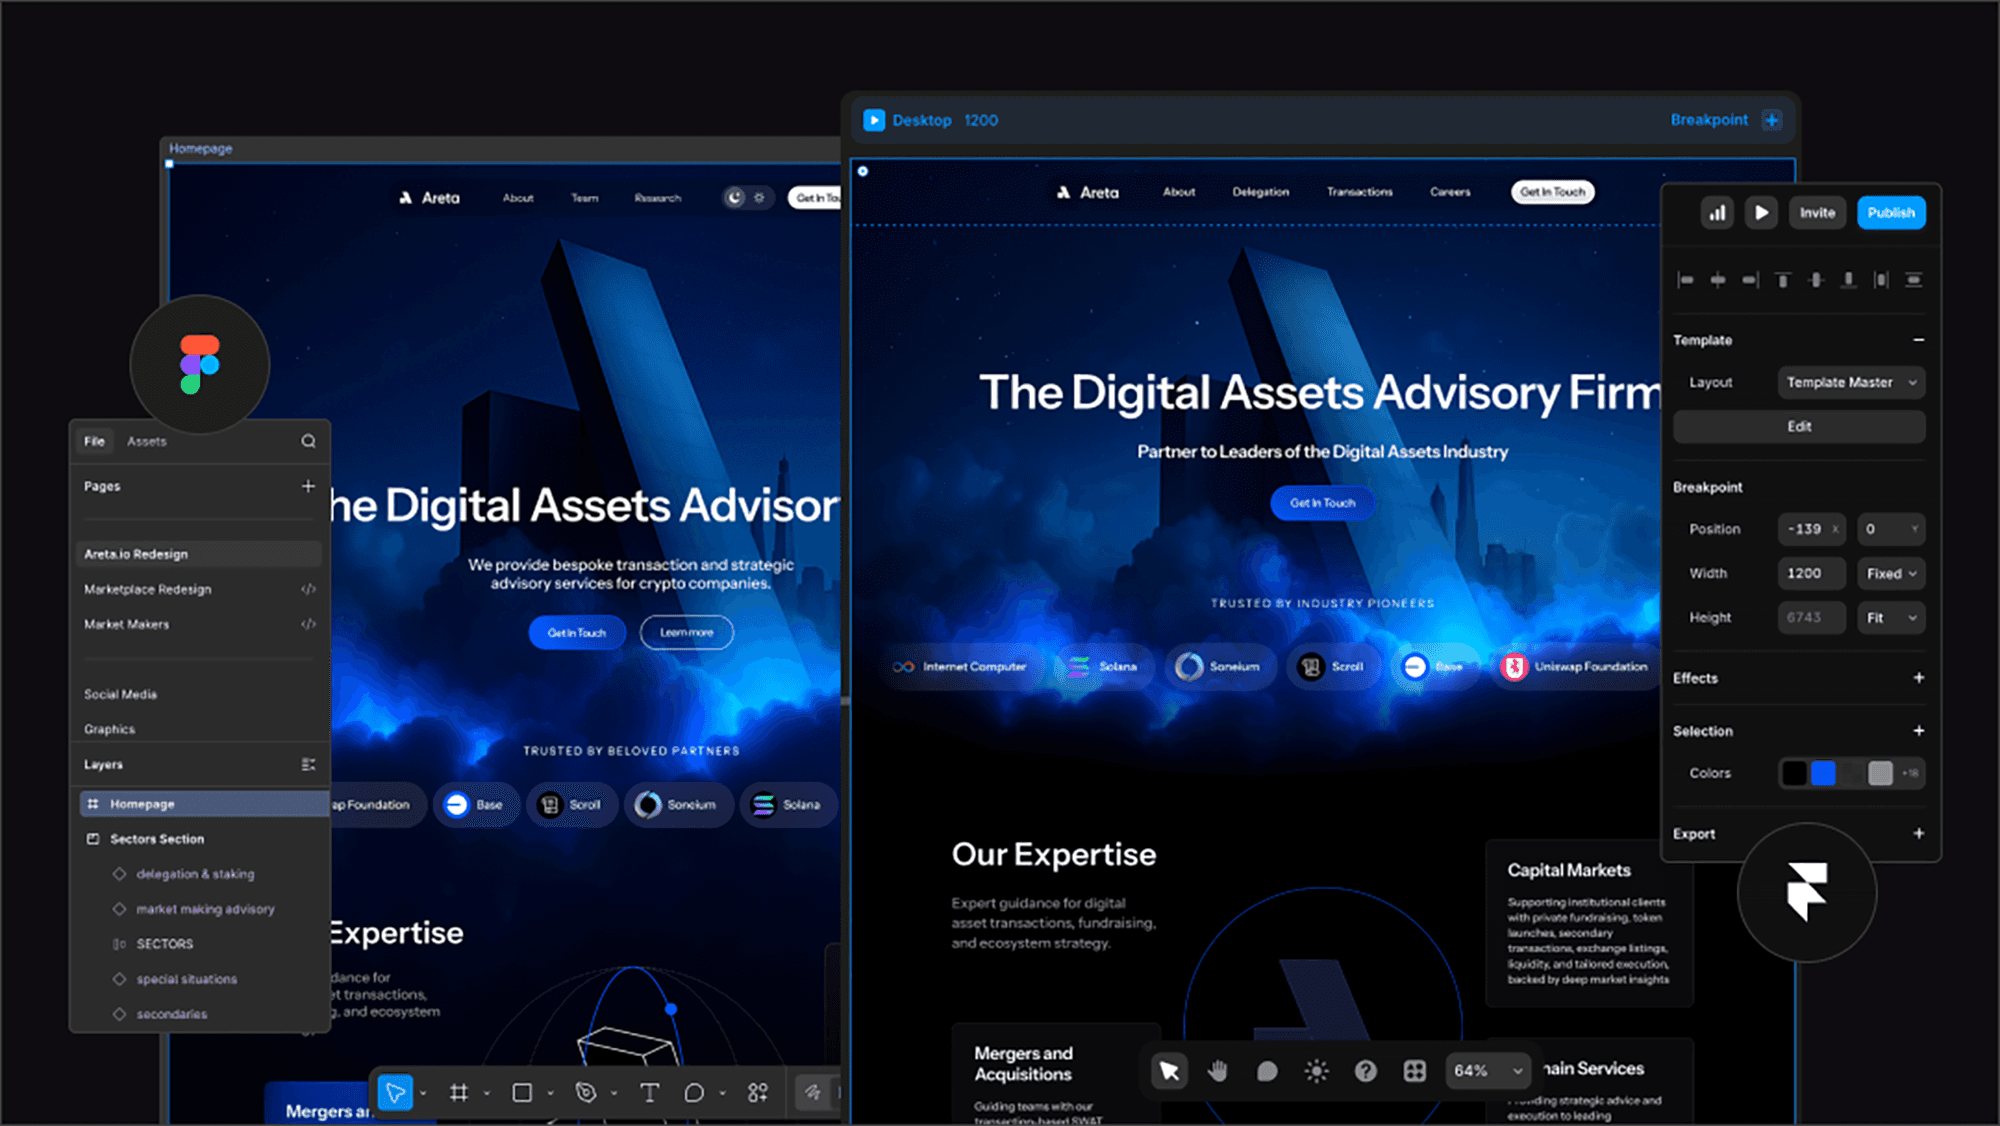Align selection to horizontal center

point(1716,280)
